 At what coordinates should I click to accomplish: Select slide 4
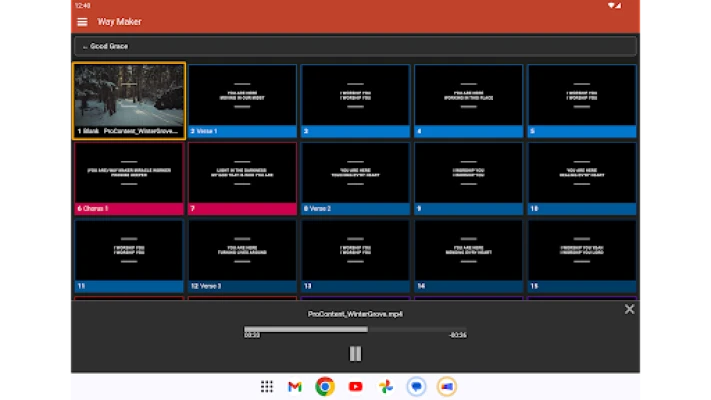click(468, 101)
